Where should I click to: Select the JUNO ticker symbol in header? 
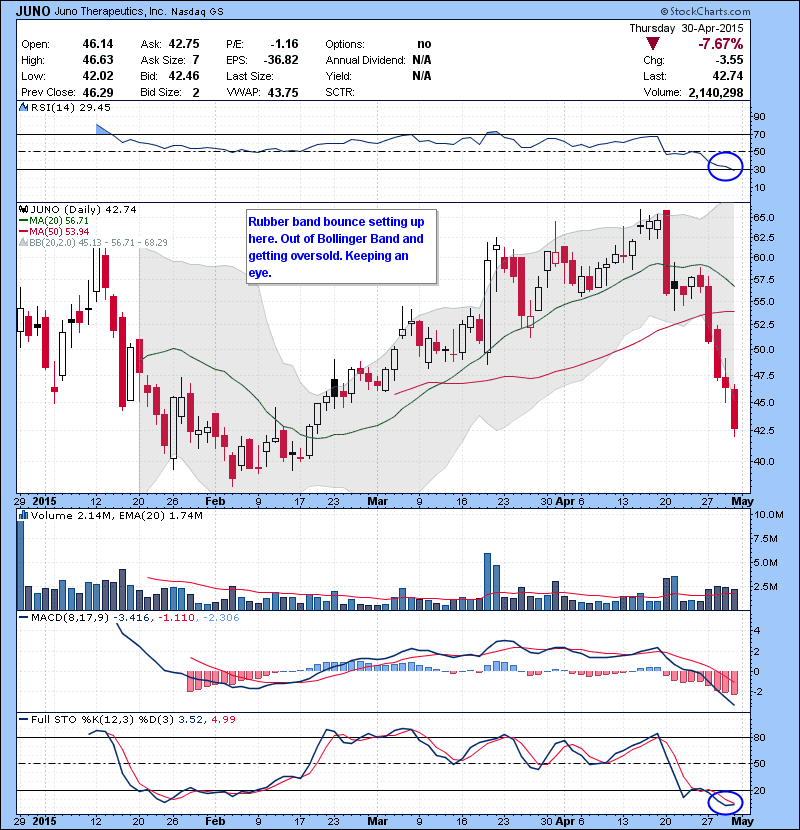click(33, 11)
